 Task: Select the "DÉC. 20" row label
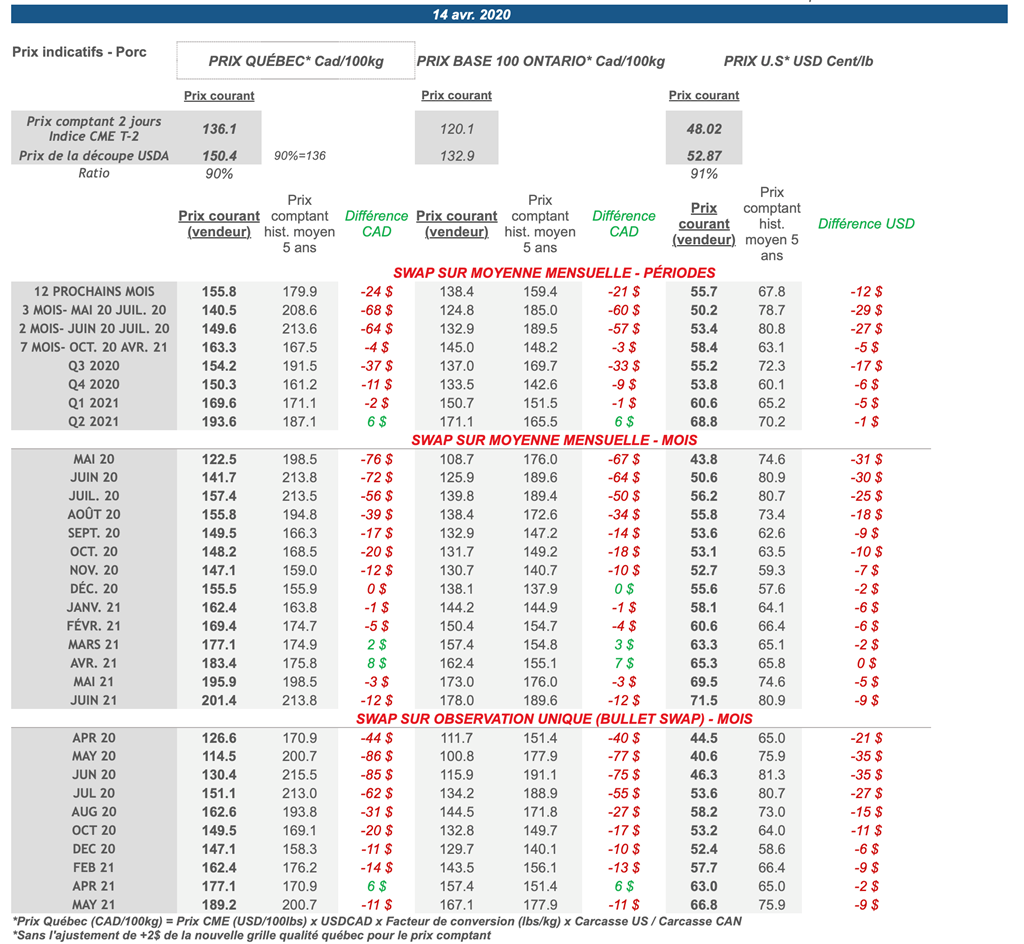coord(94,589)
